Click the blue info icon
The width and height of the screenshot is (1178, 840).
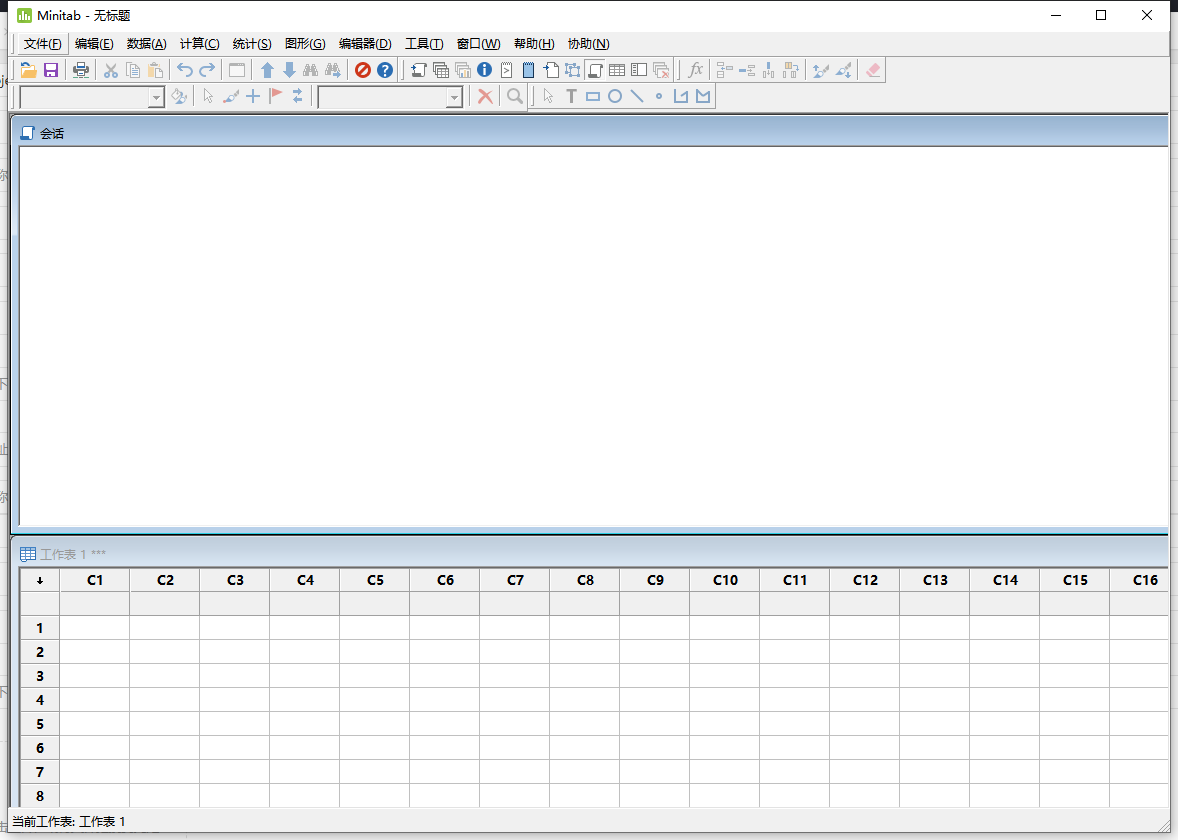[485, 70]
